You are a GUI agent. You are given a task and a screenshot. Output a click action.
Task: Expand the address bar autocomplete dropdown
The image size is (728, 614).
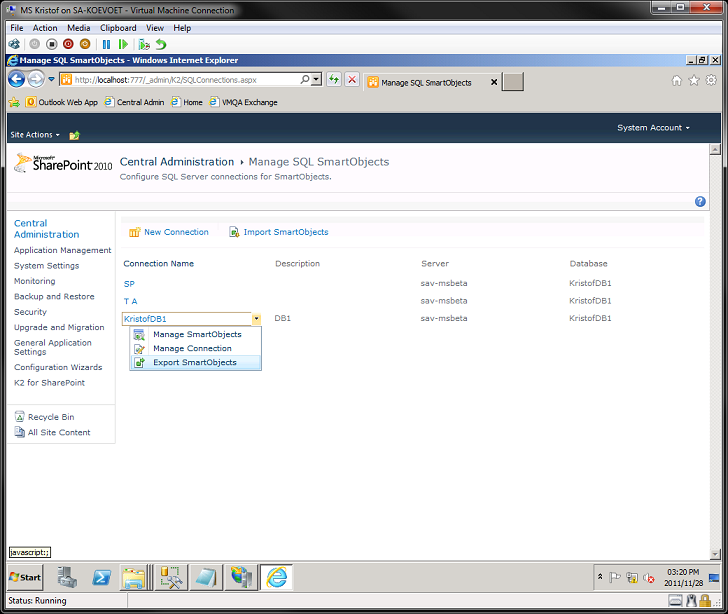coord(316,79)
